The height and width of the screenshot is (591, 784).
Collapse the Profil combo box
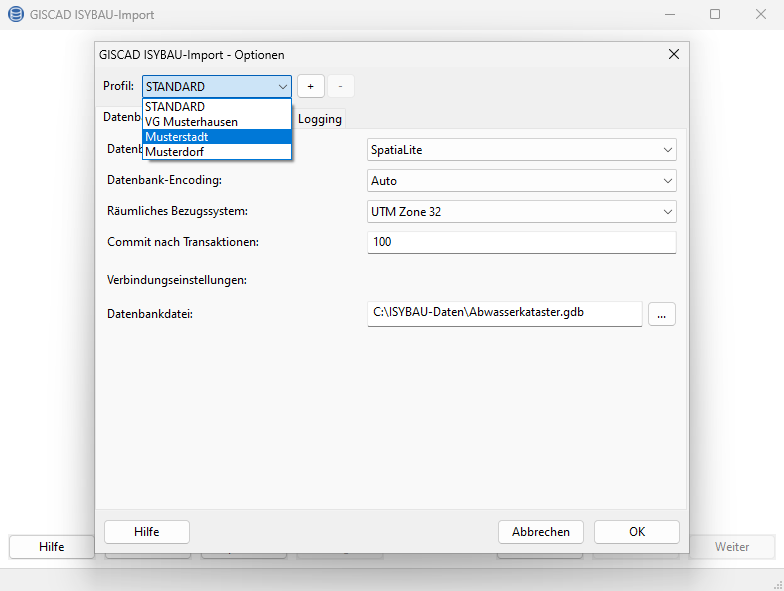click(x=283, y=86)
